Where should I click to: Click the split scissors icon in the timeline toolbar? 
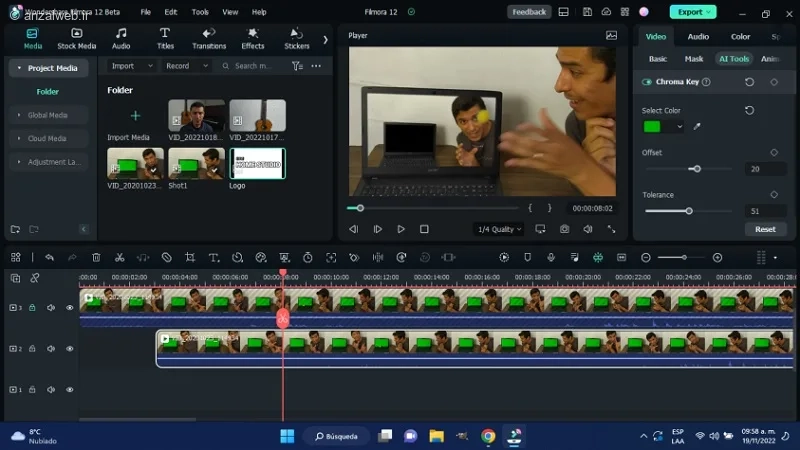[119, 258]
